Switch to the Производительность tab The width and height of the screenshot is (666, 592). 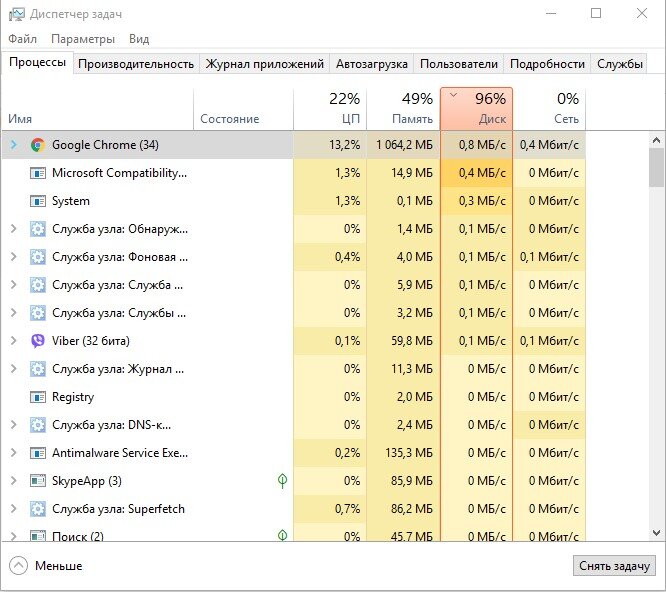pos(136,64)
